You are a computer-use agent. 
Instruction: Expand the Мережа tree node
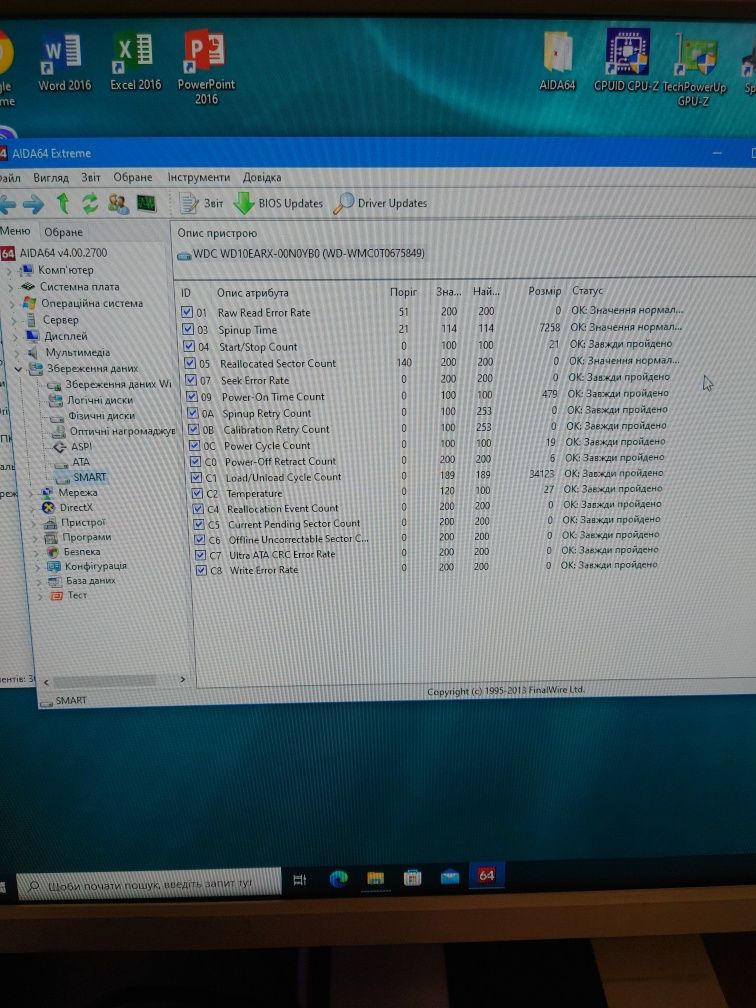pyautogui.click(x=30, y=492)
